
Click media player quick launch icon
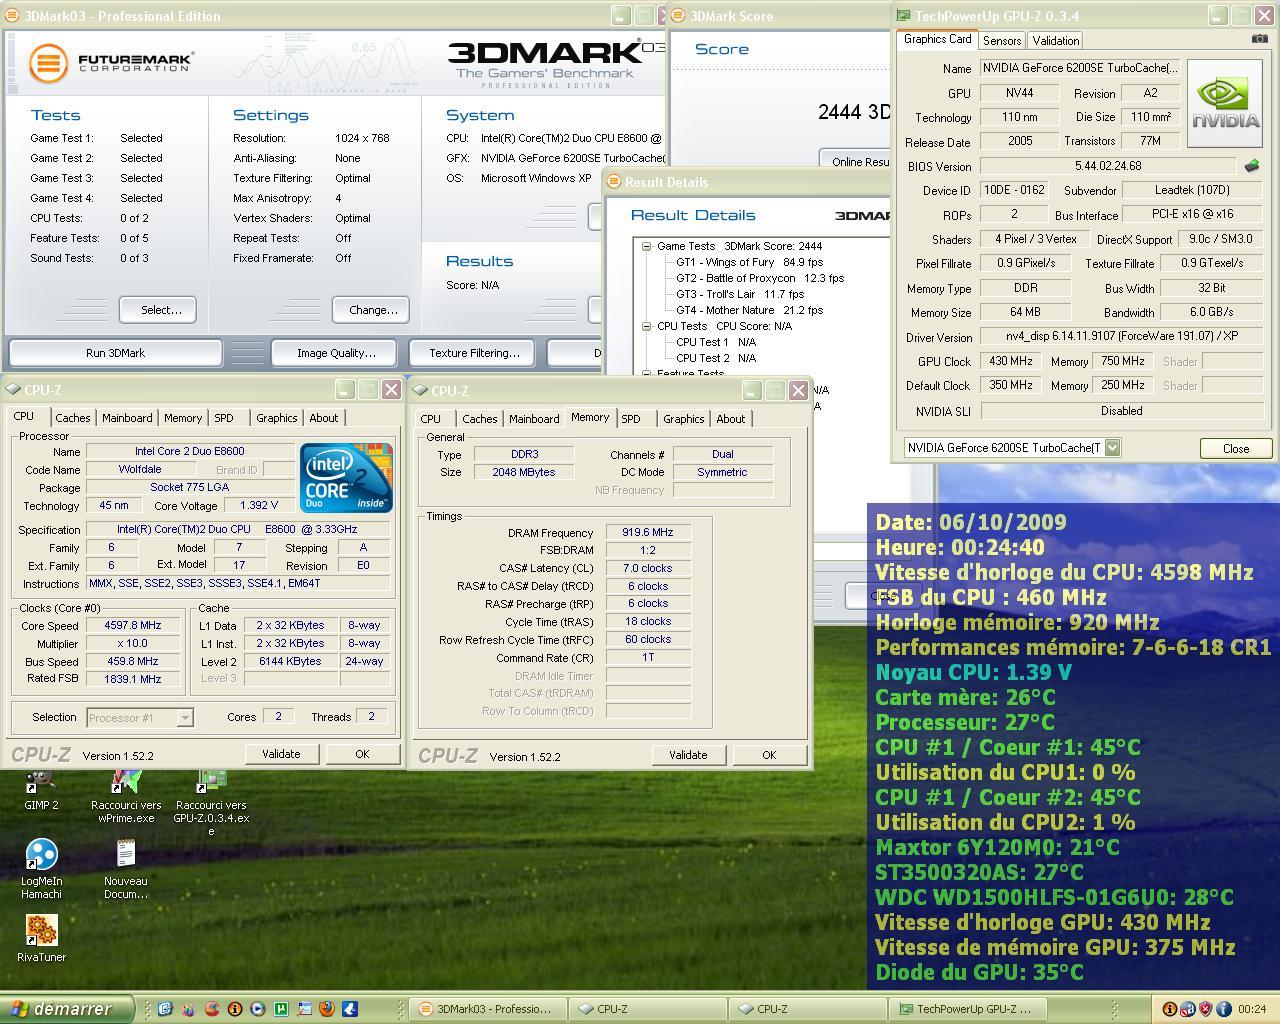[258, 1009]
